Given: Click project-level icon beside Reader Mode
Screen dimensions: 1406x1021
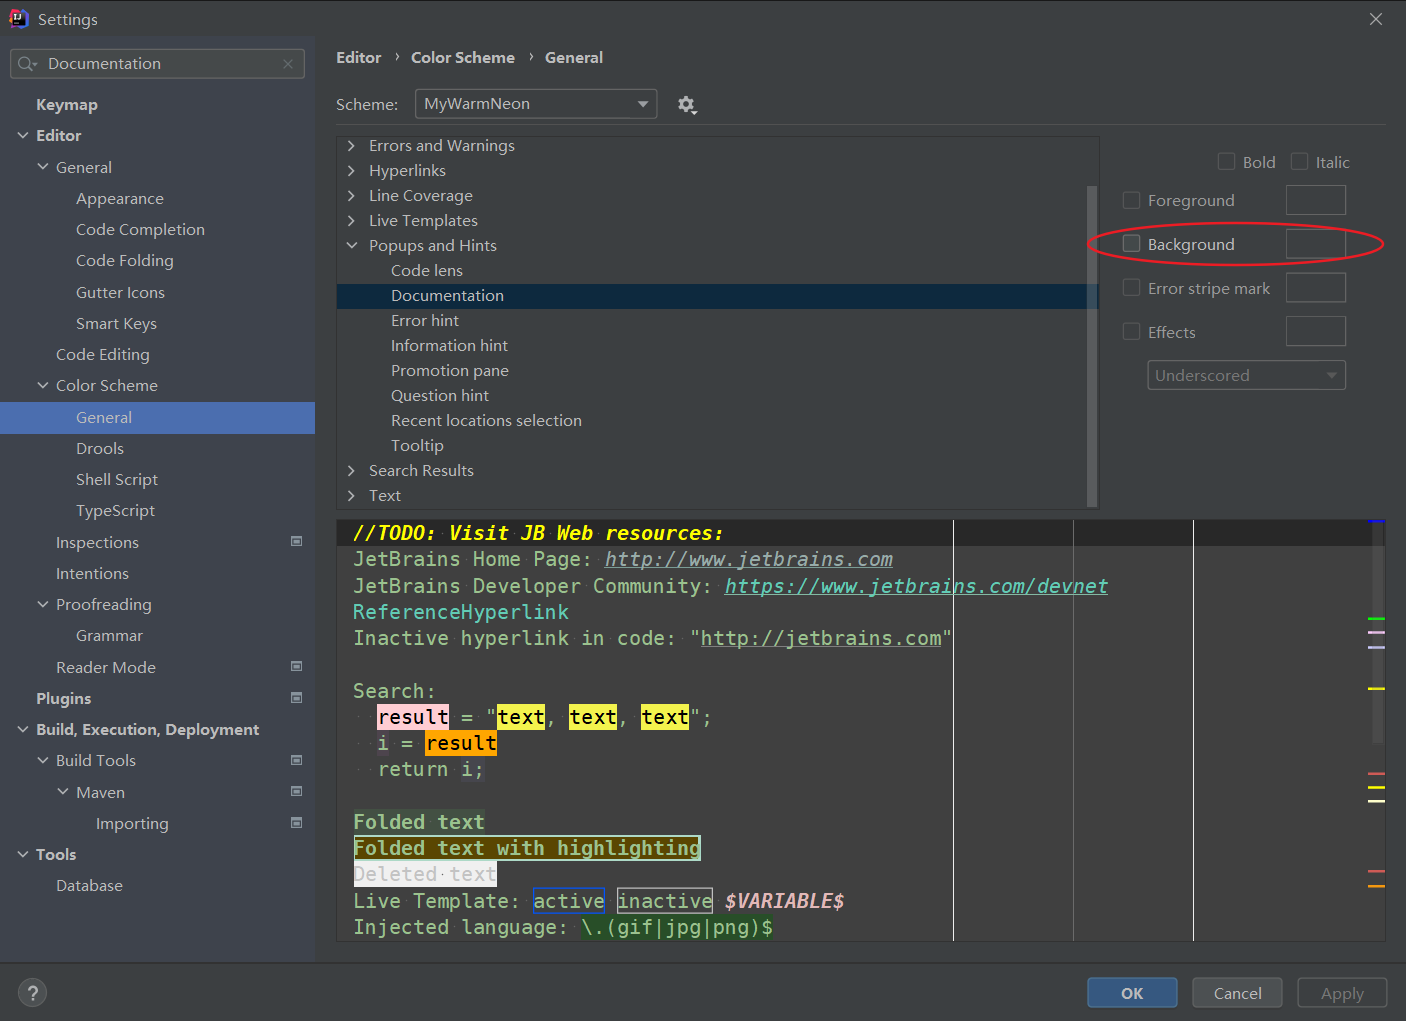Looking at the screenshot, I should pos(296,667).
